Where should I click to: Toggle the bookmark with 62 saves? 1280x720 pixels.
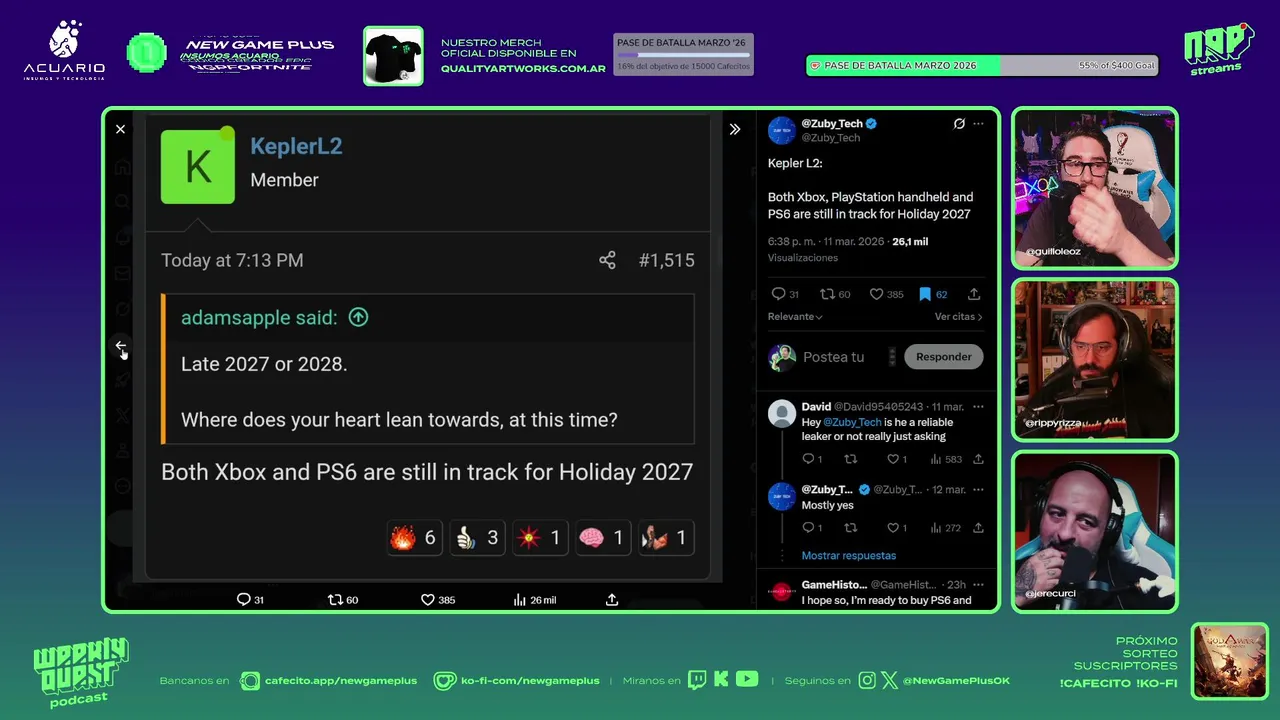[933, 294]
